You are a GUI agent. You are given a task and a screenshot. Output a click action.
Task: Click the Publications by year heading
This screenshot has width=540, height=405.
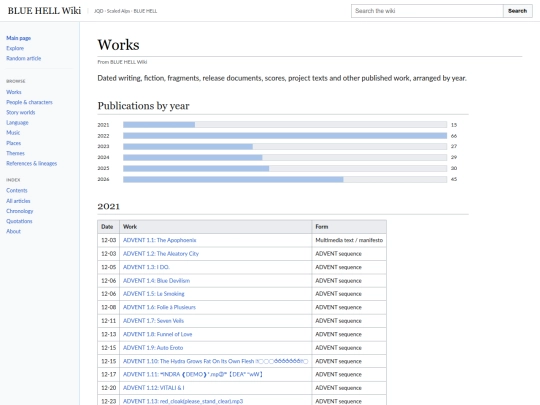pyautogui.click(x=144, y=106)
